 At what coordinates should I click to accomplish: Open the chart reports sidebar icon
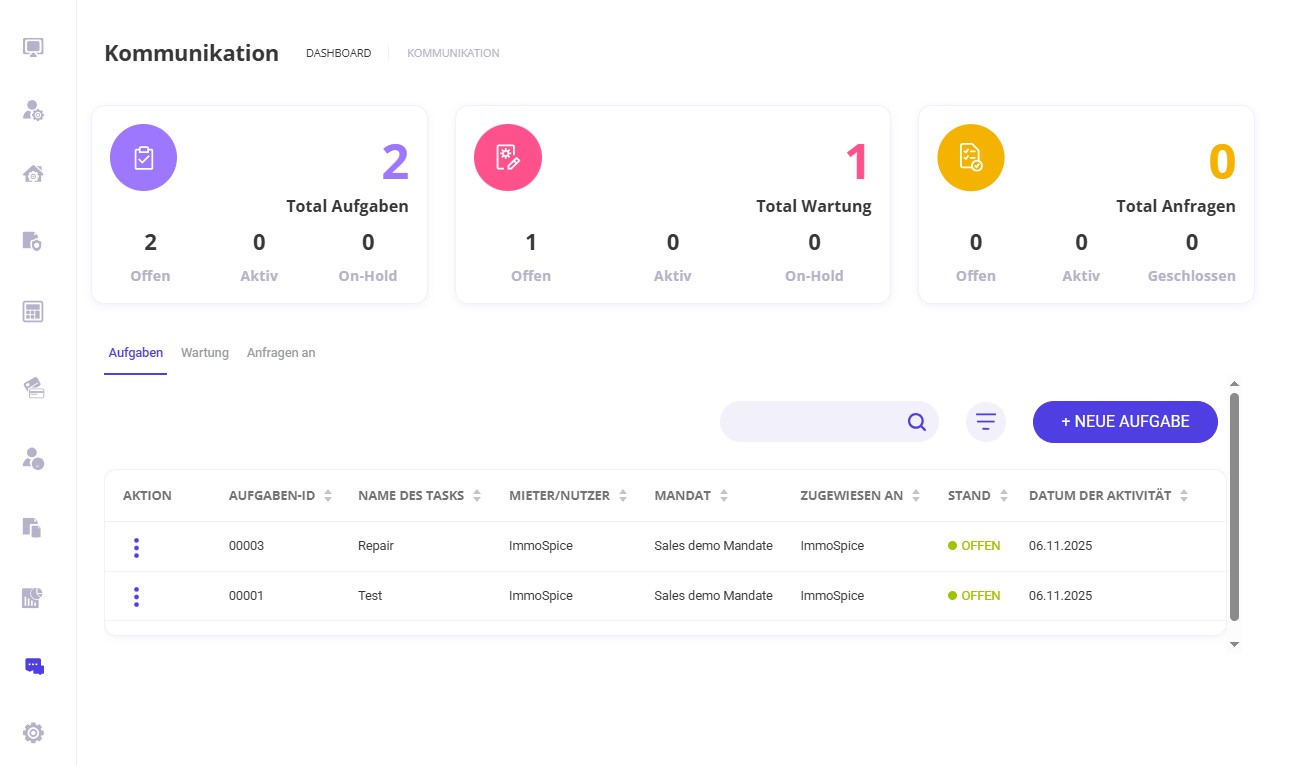34,598
